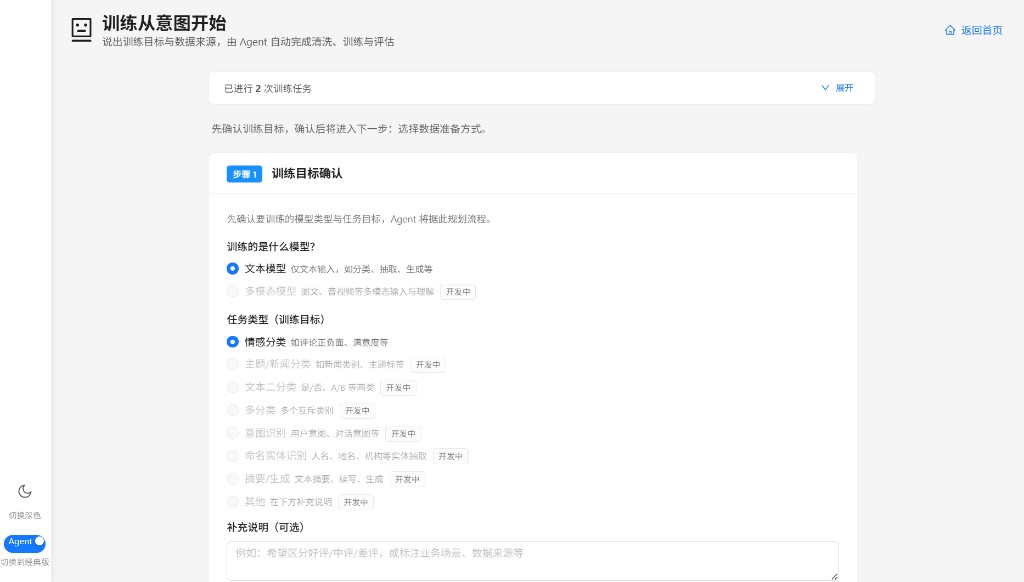Expand the 已进行 2 次训练任务 panel
Image resolution: width=1024 pixels, height=582 pixels.
click(x=541, y=88)
